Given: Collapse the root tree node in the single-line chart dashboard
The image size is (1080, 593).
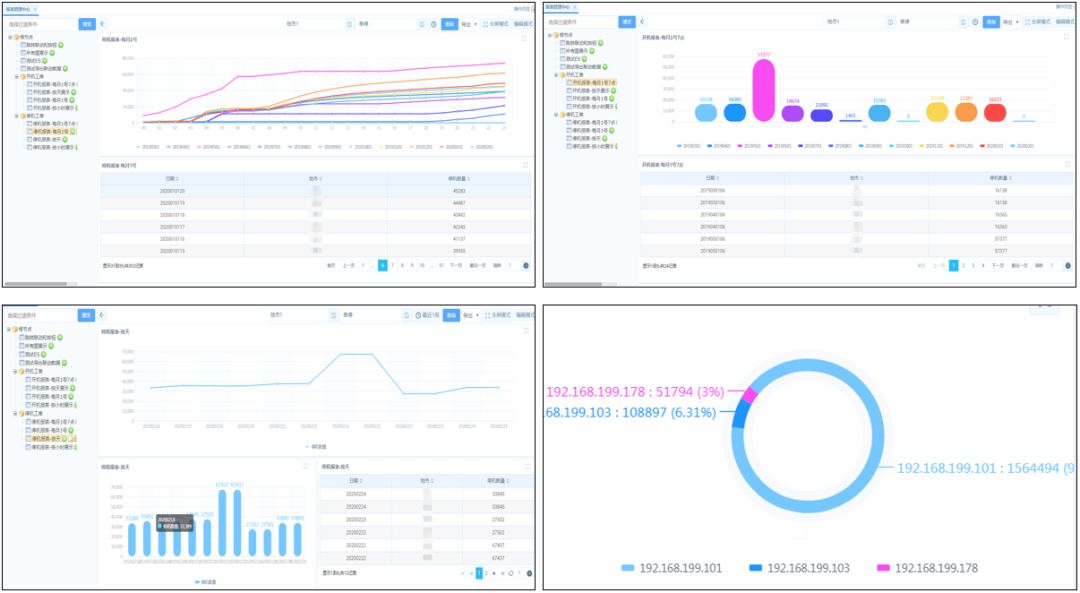Looking at the screenshot, I should click(9, 329).
